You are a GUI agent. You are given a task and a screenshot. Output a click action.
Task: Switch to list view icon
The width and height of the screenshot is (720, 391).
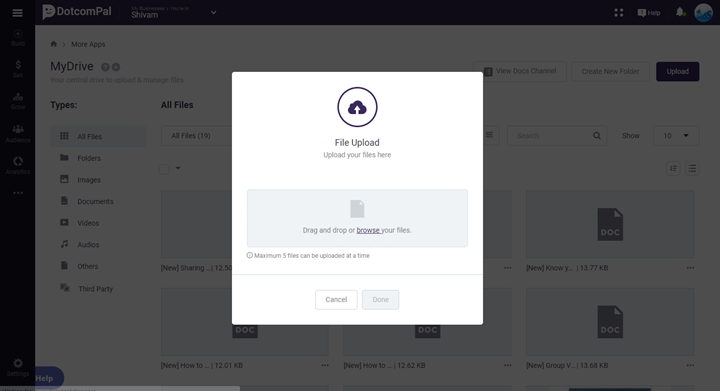(x=692, y=168)
